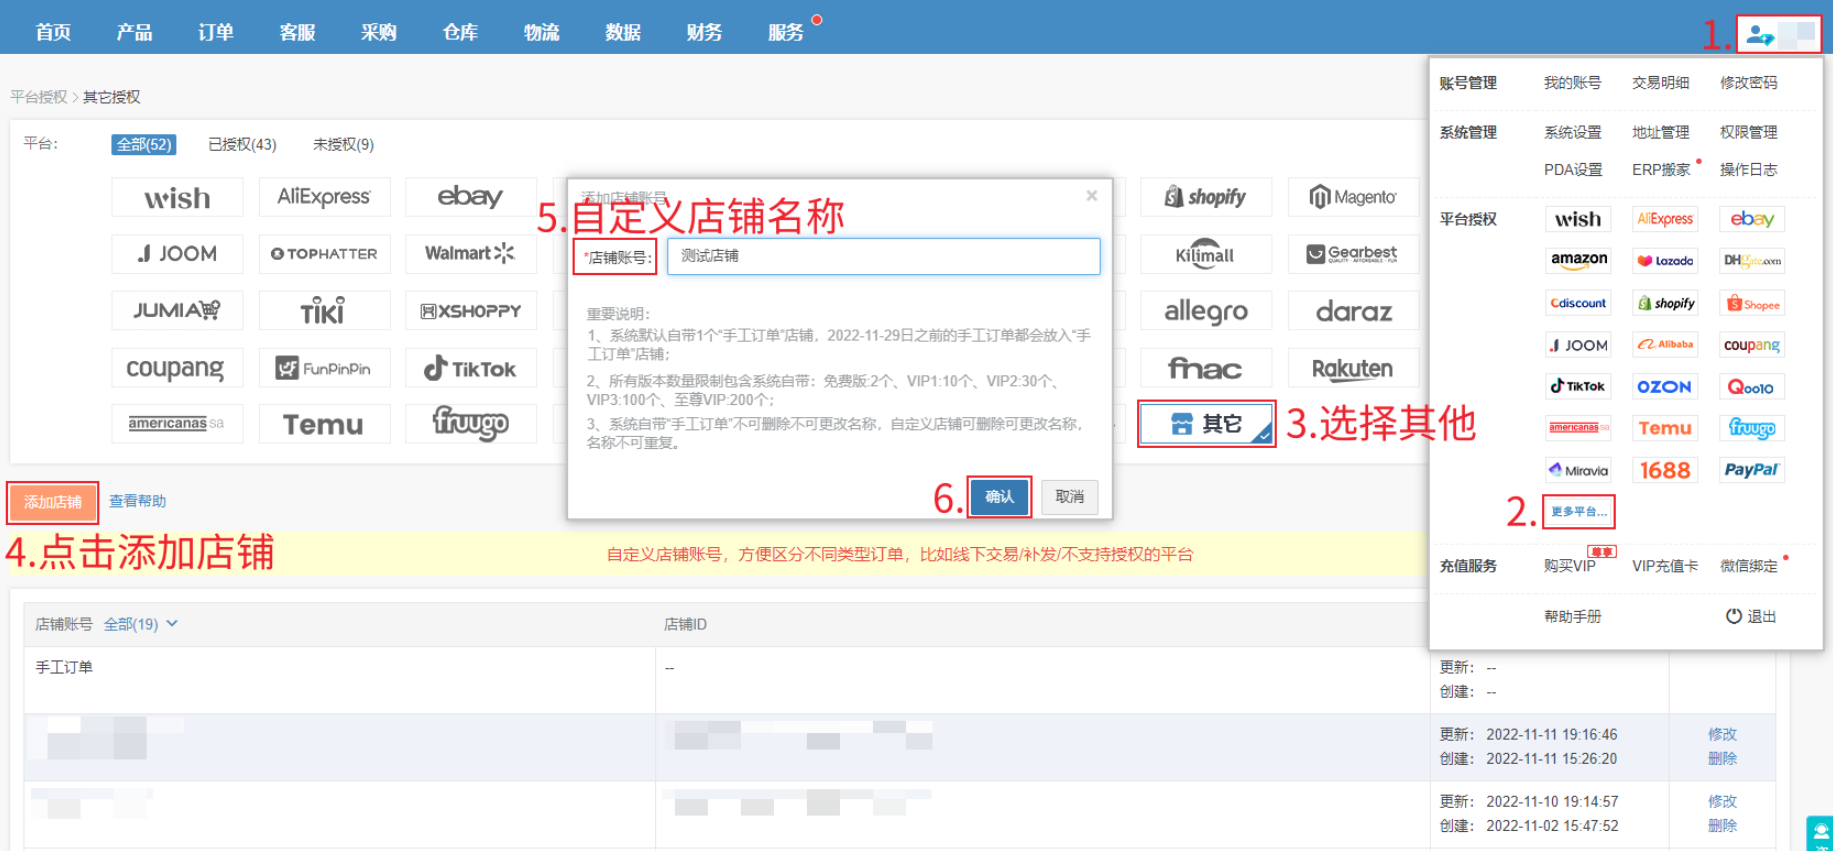
Task: Confirm the dialog with 确认 button
Action: (999, 497)
